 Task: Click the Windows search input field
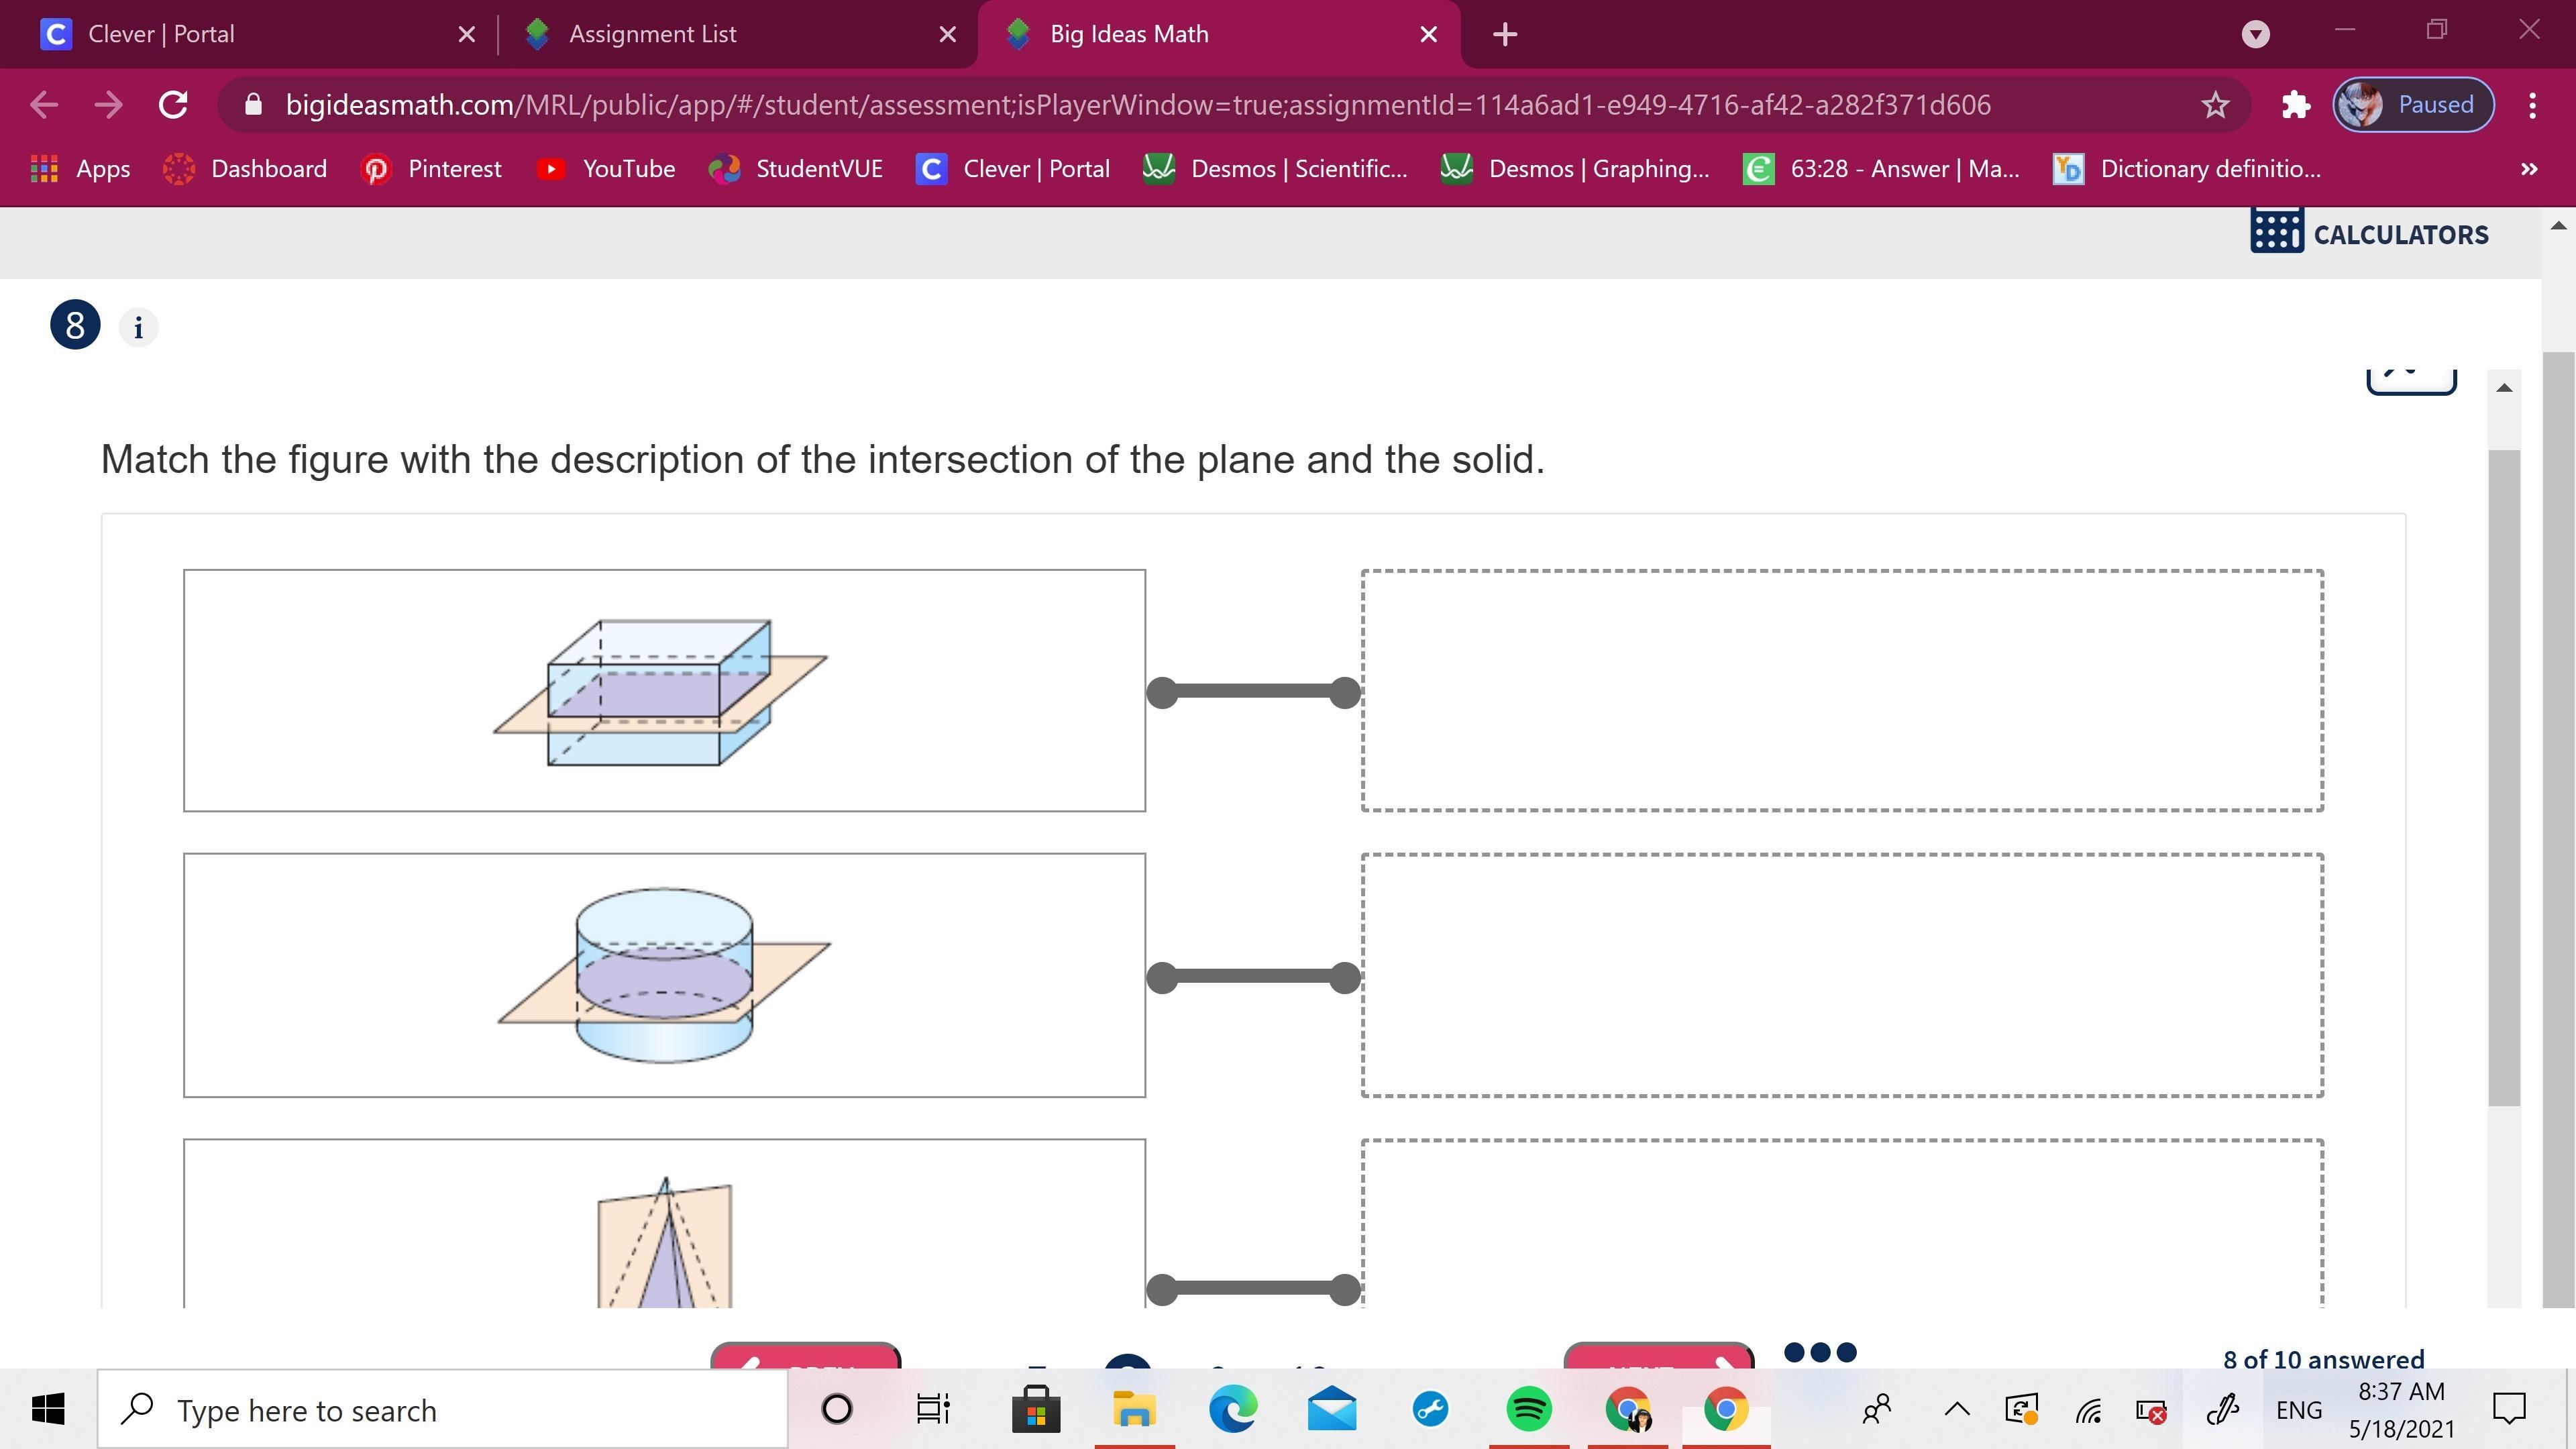[442, 1410]
